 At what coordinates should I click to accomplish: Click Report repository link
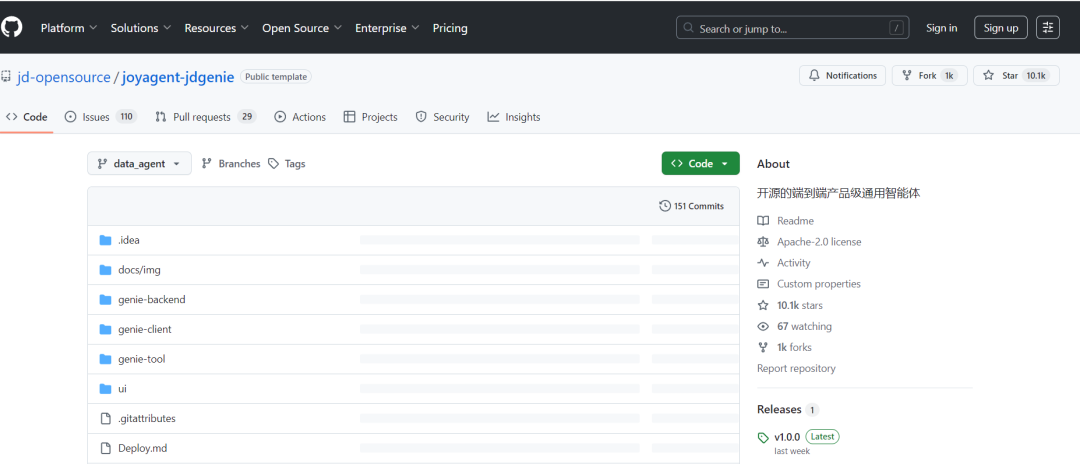tap(796, 368)
